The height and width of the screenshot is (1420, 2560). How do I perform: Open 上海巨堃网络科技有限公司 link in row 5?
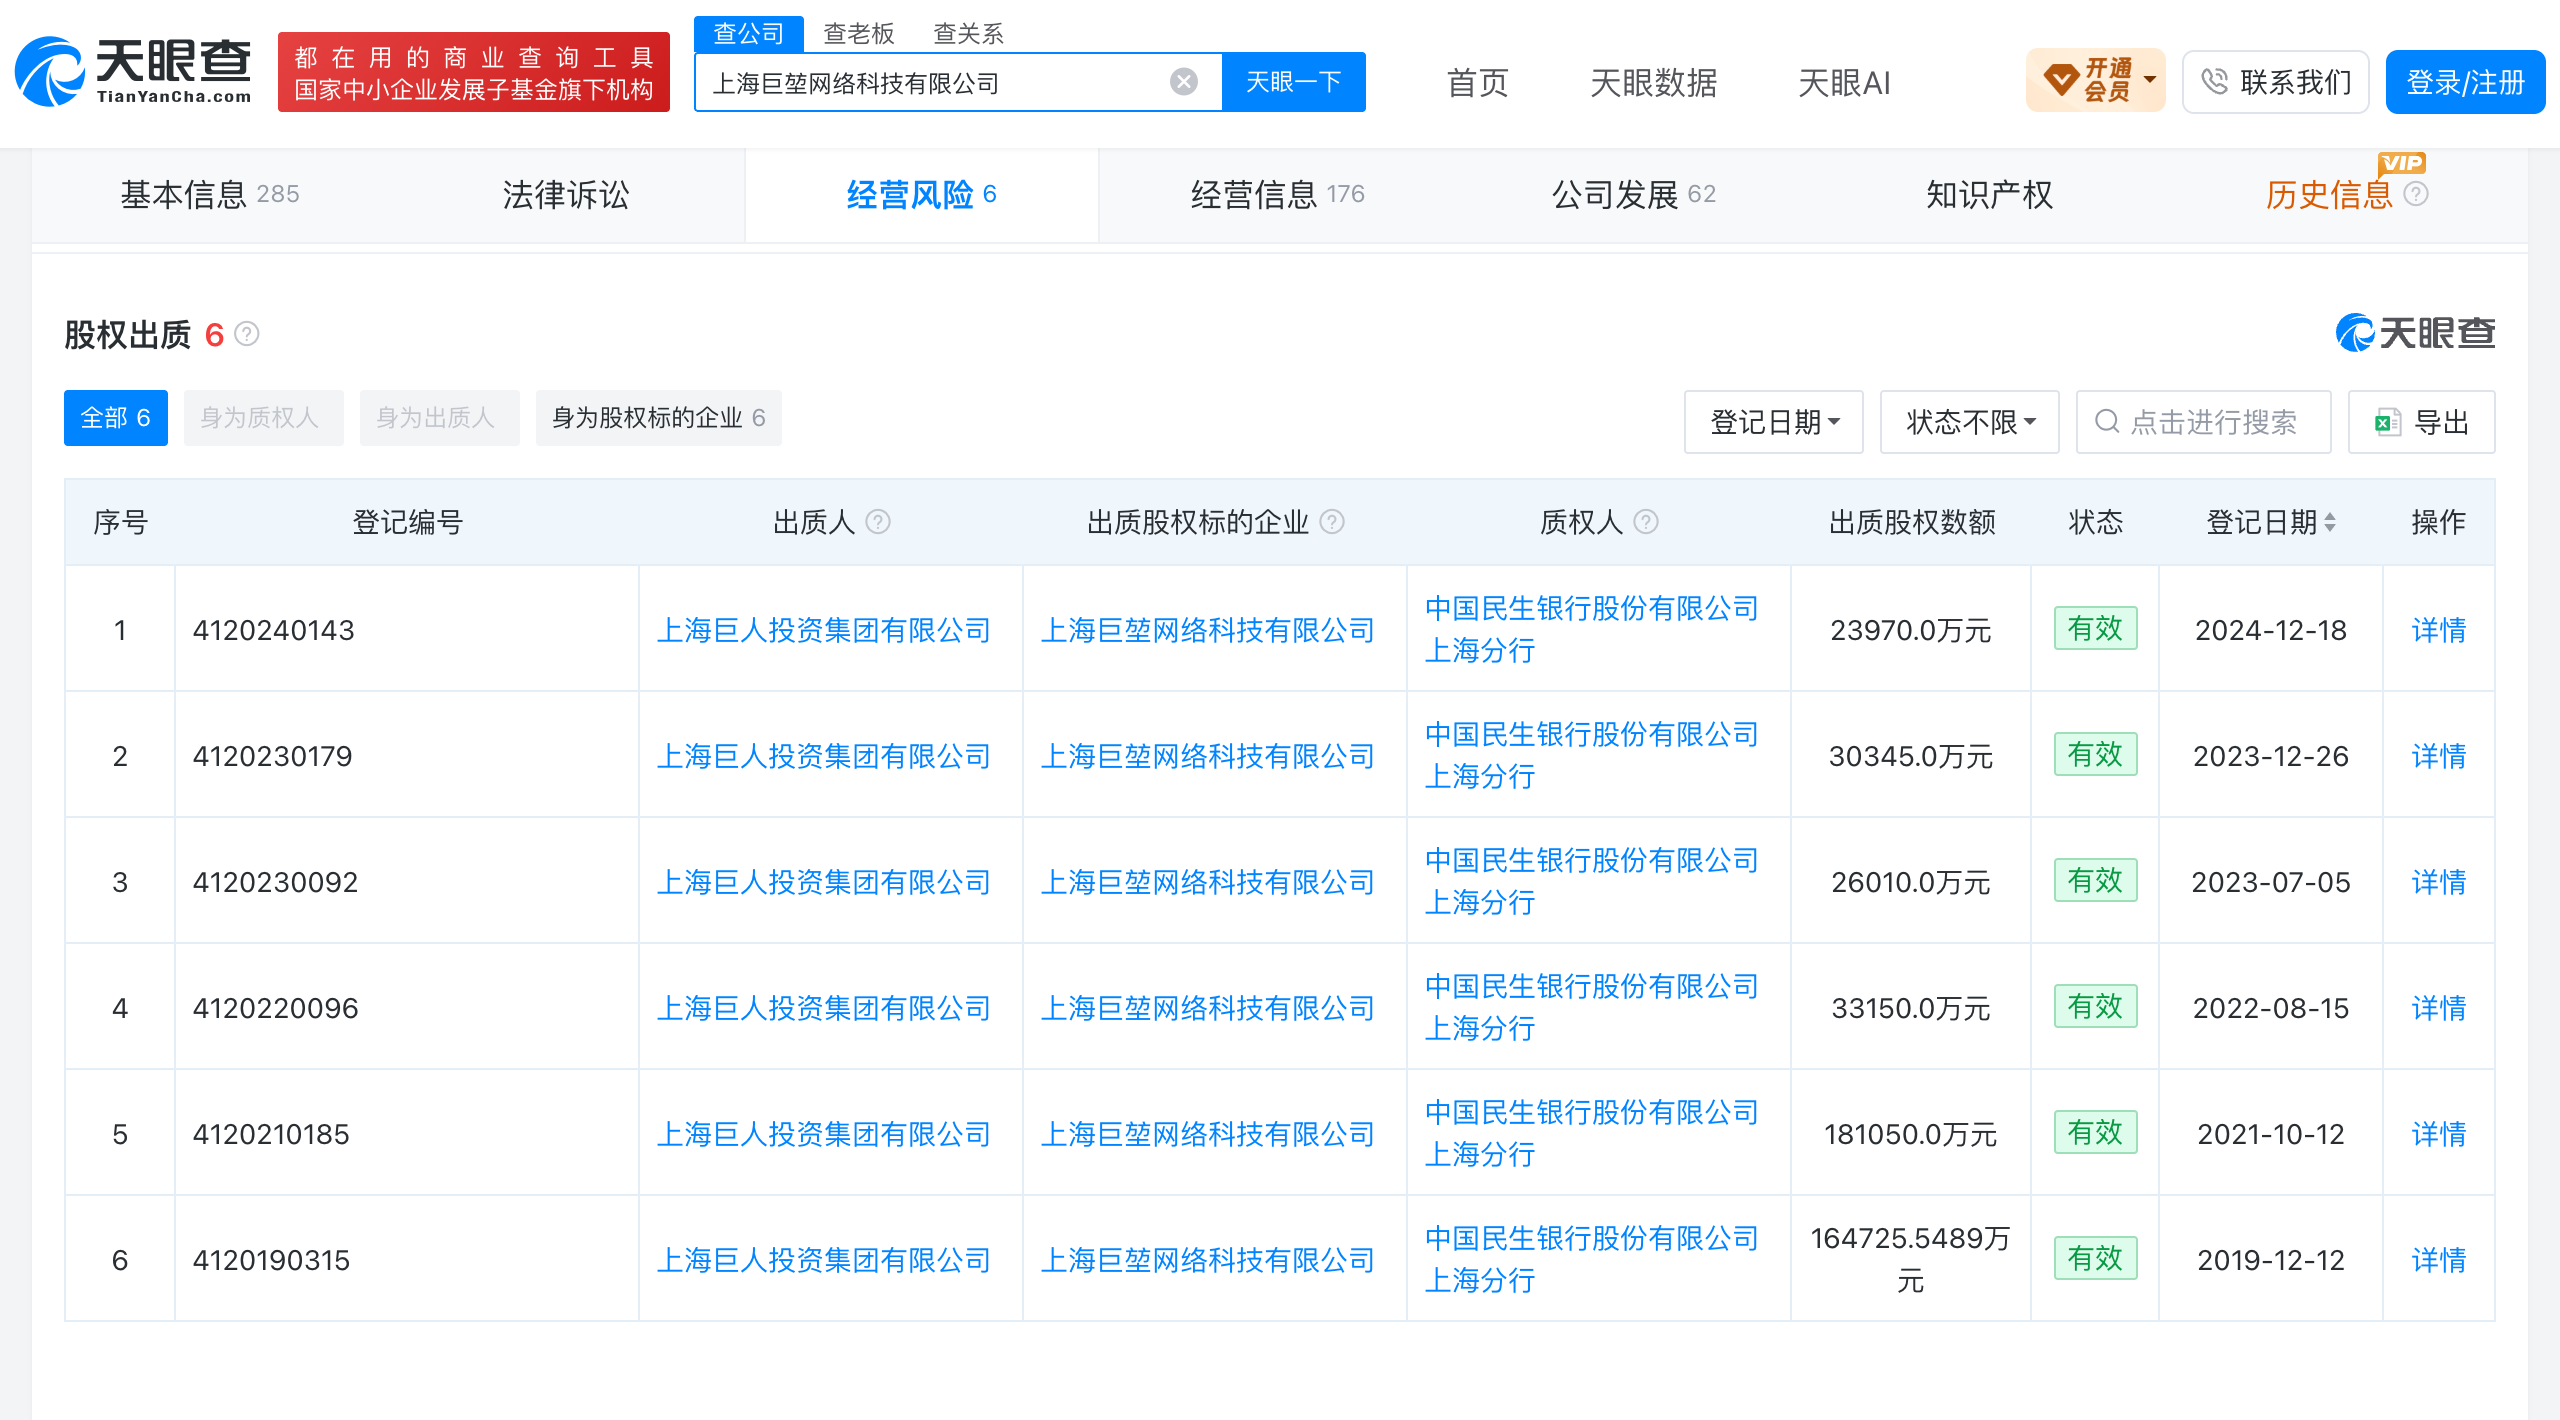(x=1208, y=1134)
